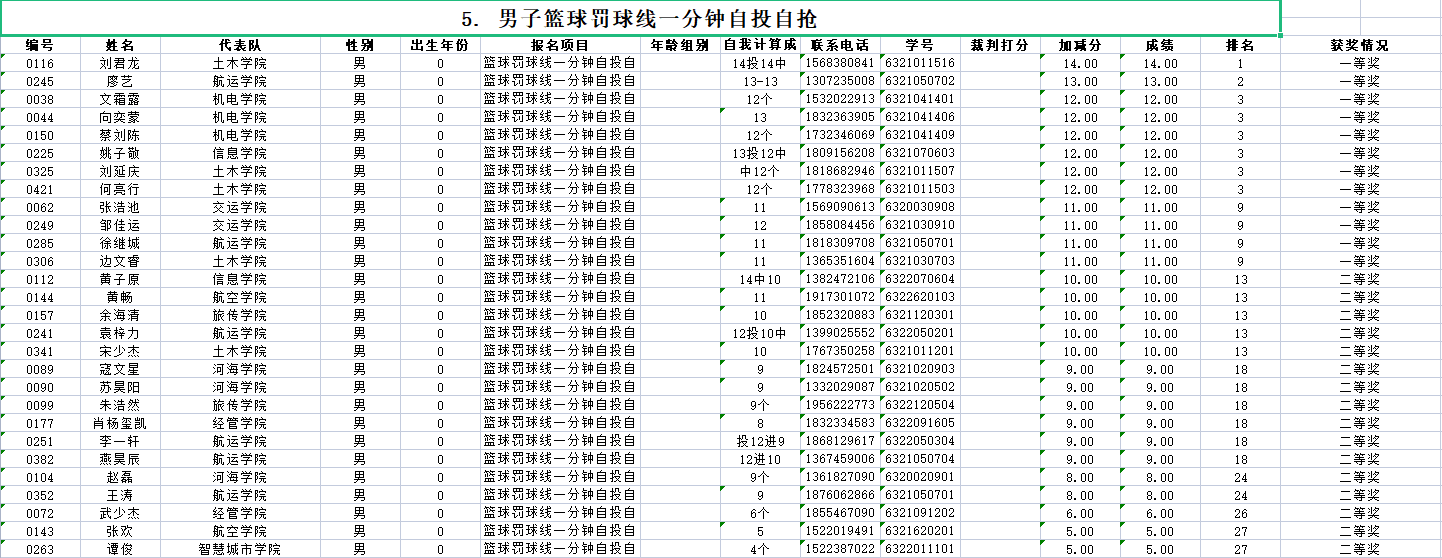Click self-score cell 13-13
1442x558 pixels.
pyautogui.click(x=760, y=81)
